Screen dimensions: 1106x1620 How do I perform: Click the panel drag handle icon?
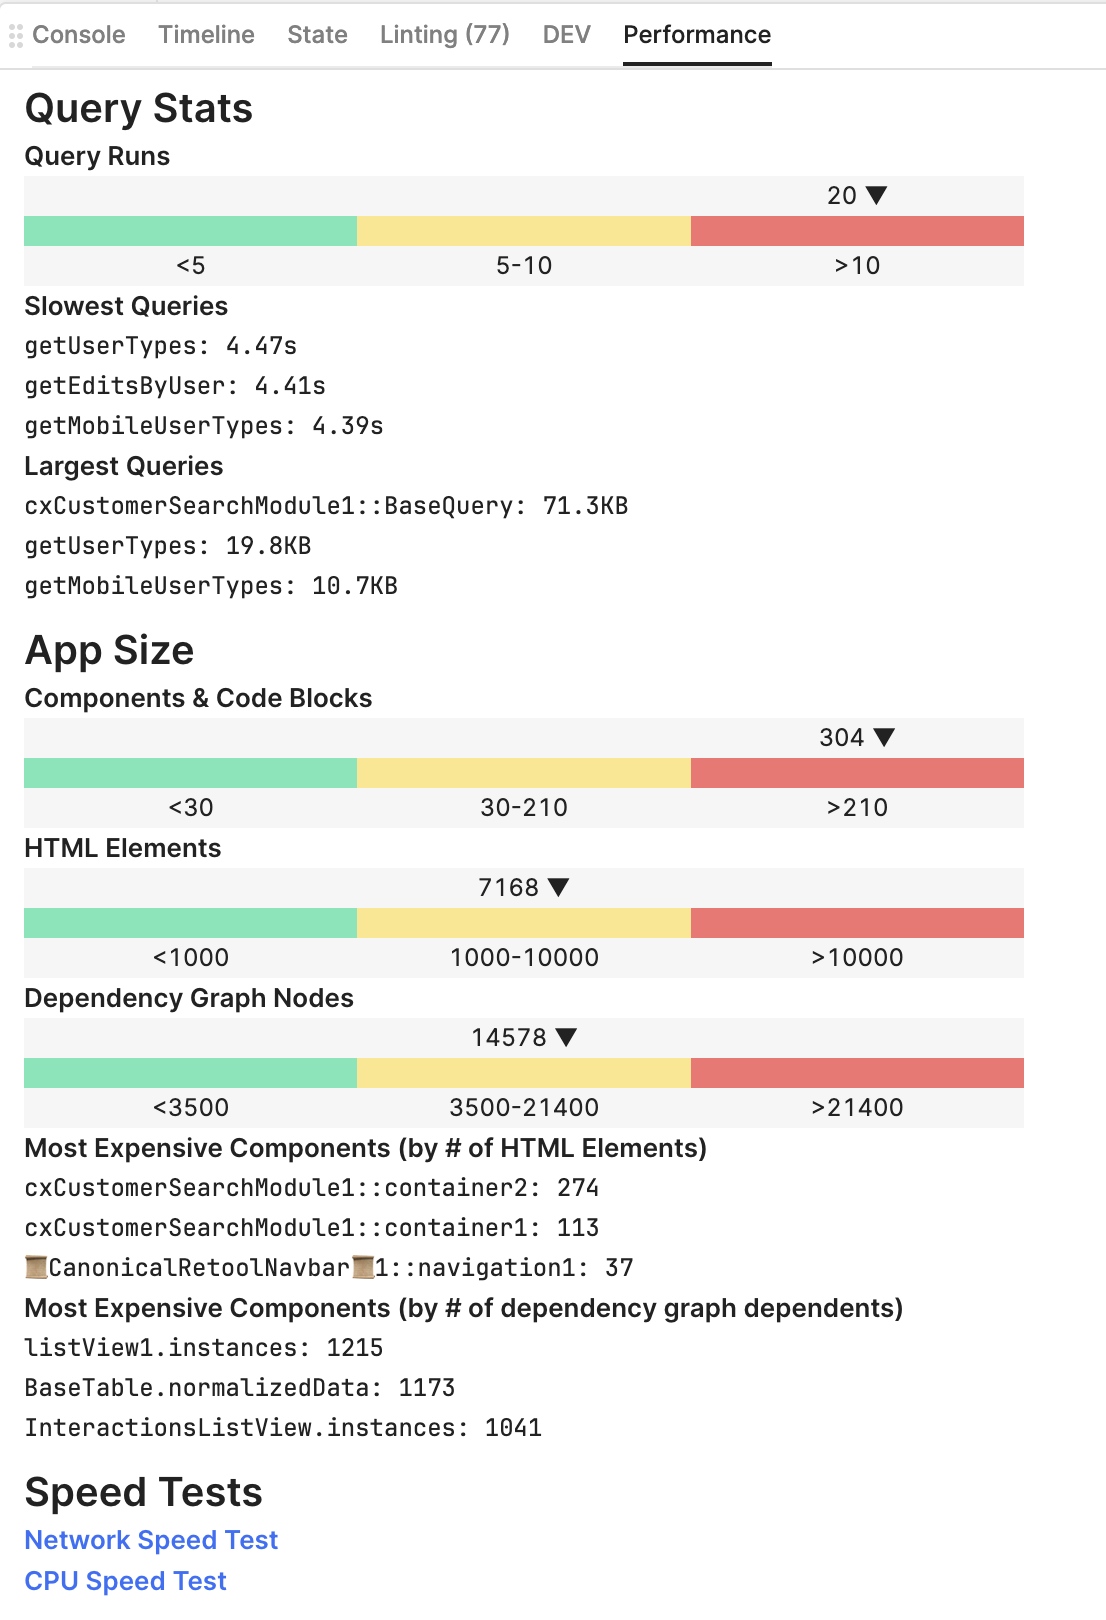pos(15,37)
